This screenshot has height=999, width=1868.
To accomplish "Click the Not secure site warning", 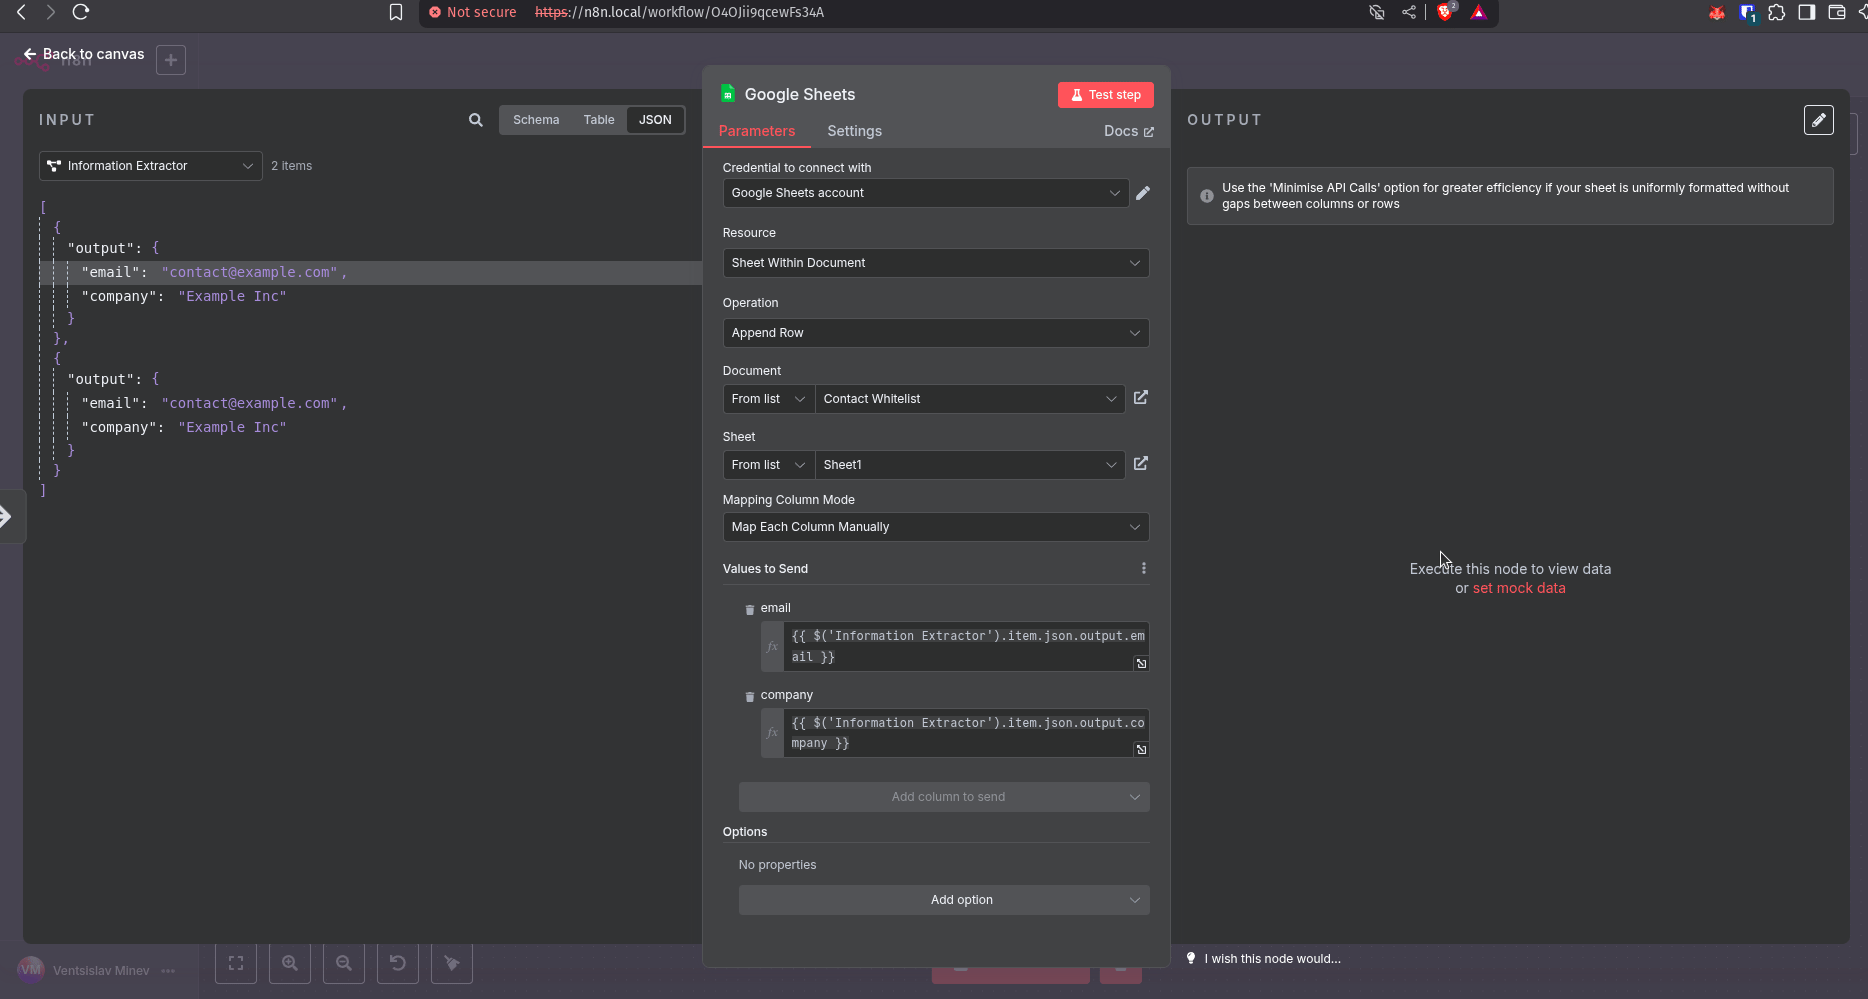I will [473, 12].
